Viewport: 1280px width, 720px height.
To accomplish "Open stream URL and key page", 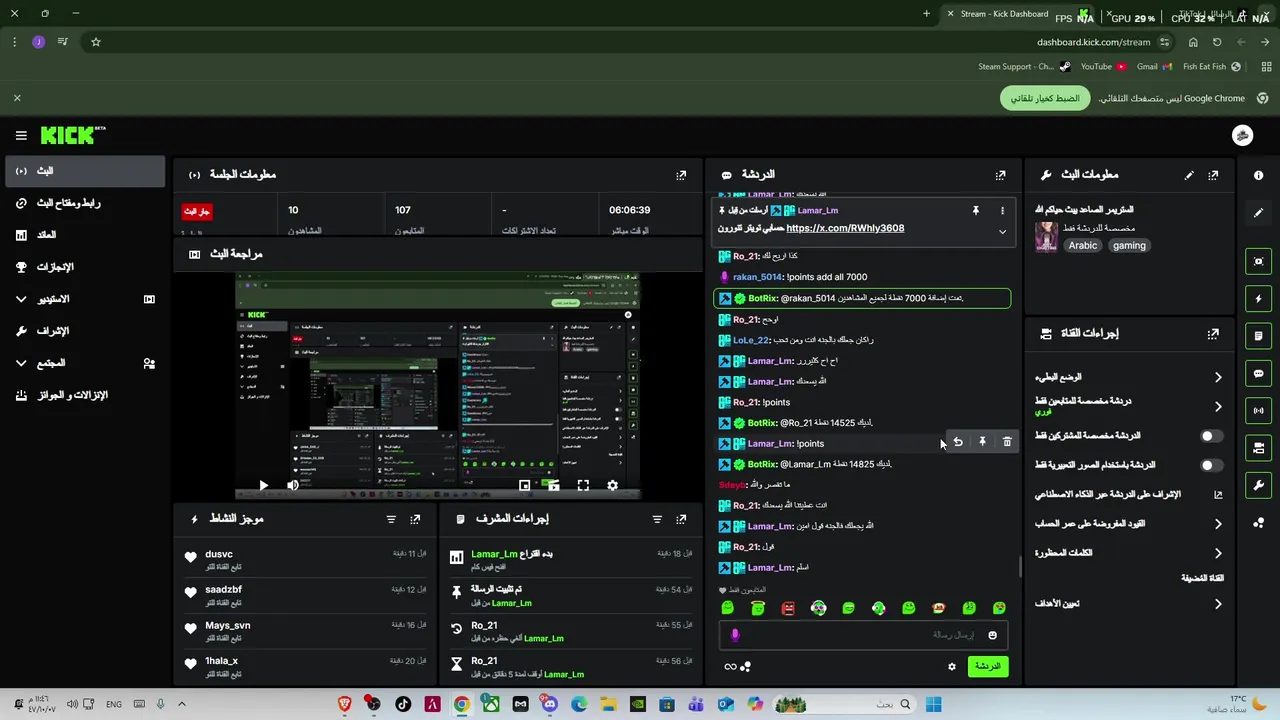I will click(85, 203).
